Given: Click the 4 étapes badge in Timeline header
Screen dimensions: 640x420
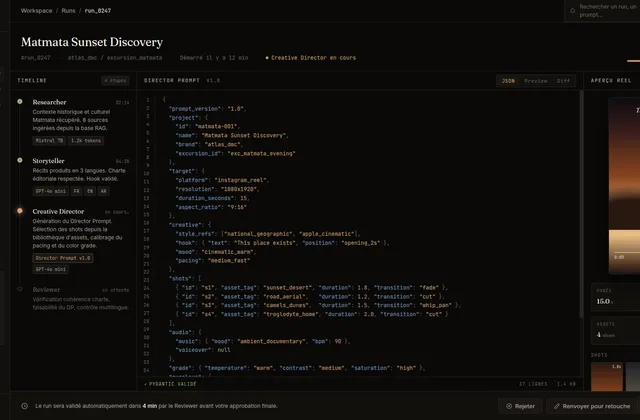Looking at the screenshot, I should click(116, 81).
